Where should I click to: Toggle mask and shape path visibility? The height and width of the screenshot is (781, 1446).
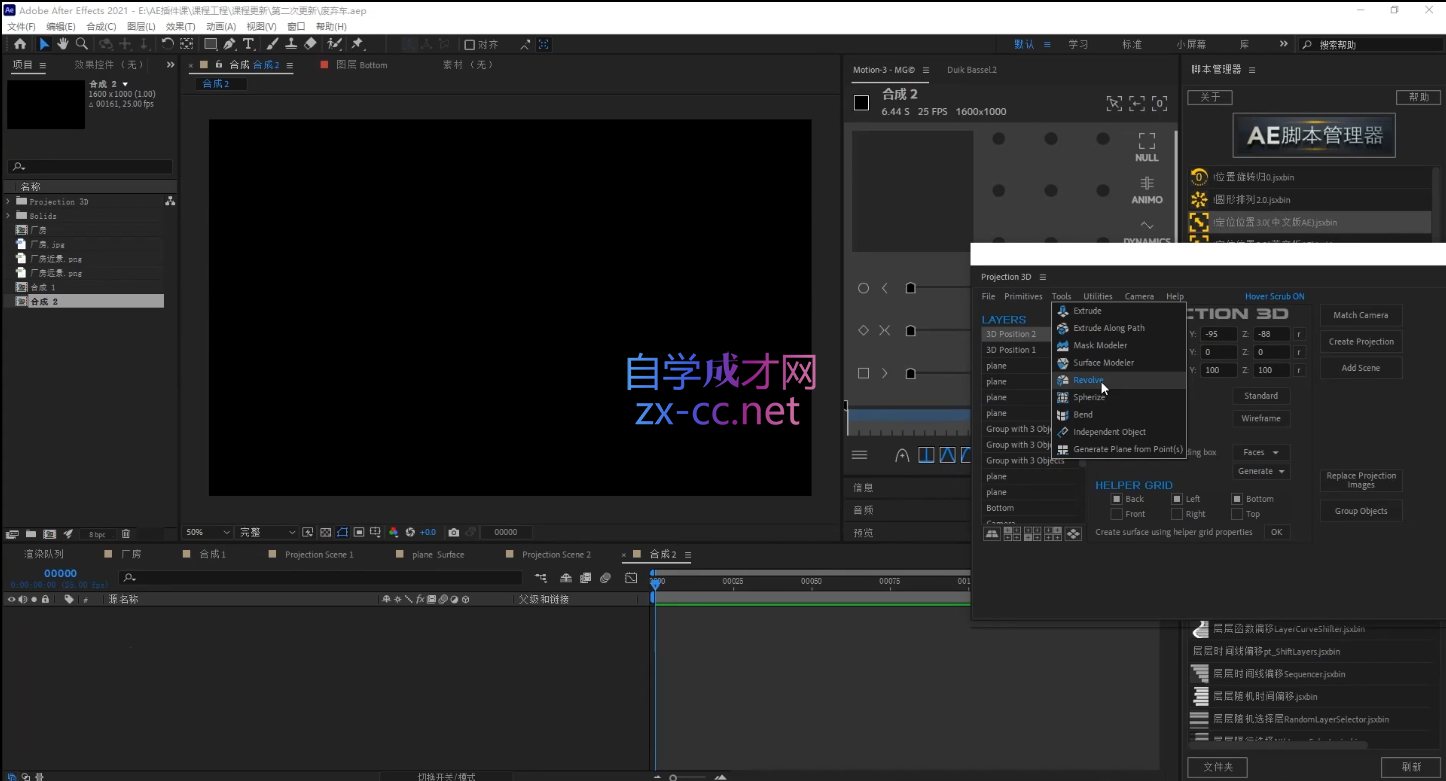tap(343, 533)
